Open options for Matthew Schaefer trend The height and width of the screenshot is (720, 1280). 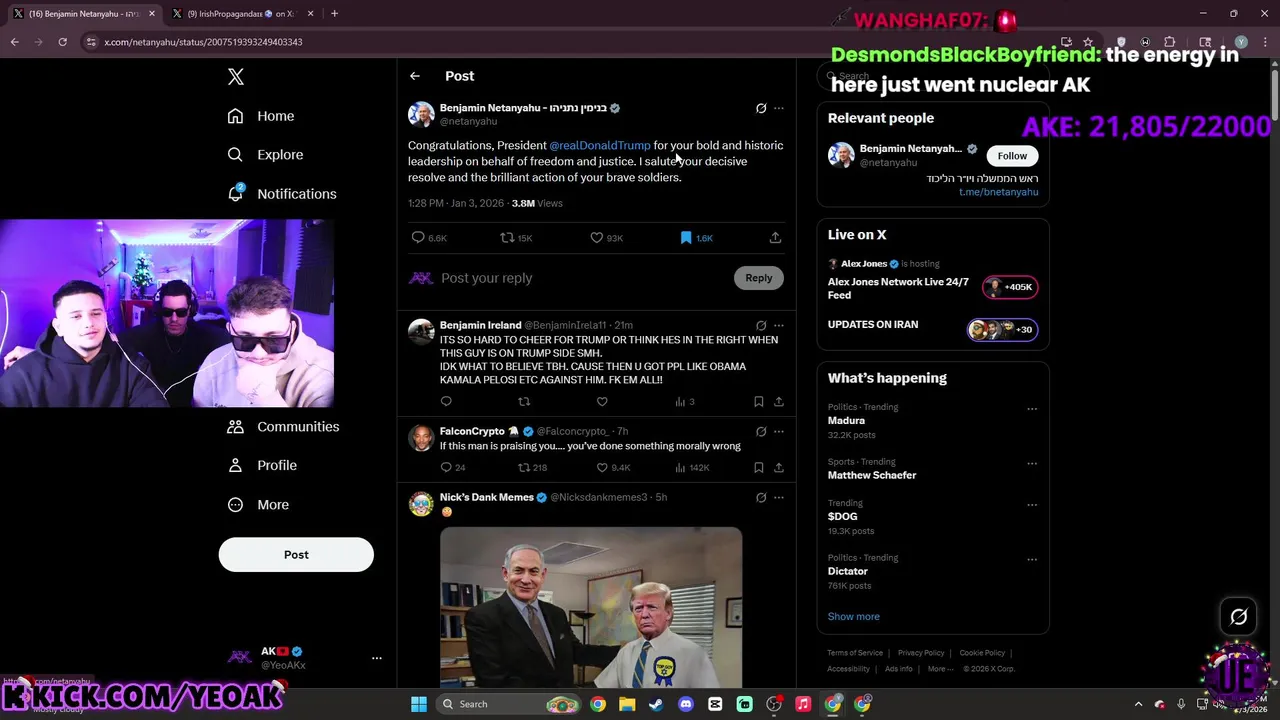tap(1032, 464)
